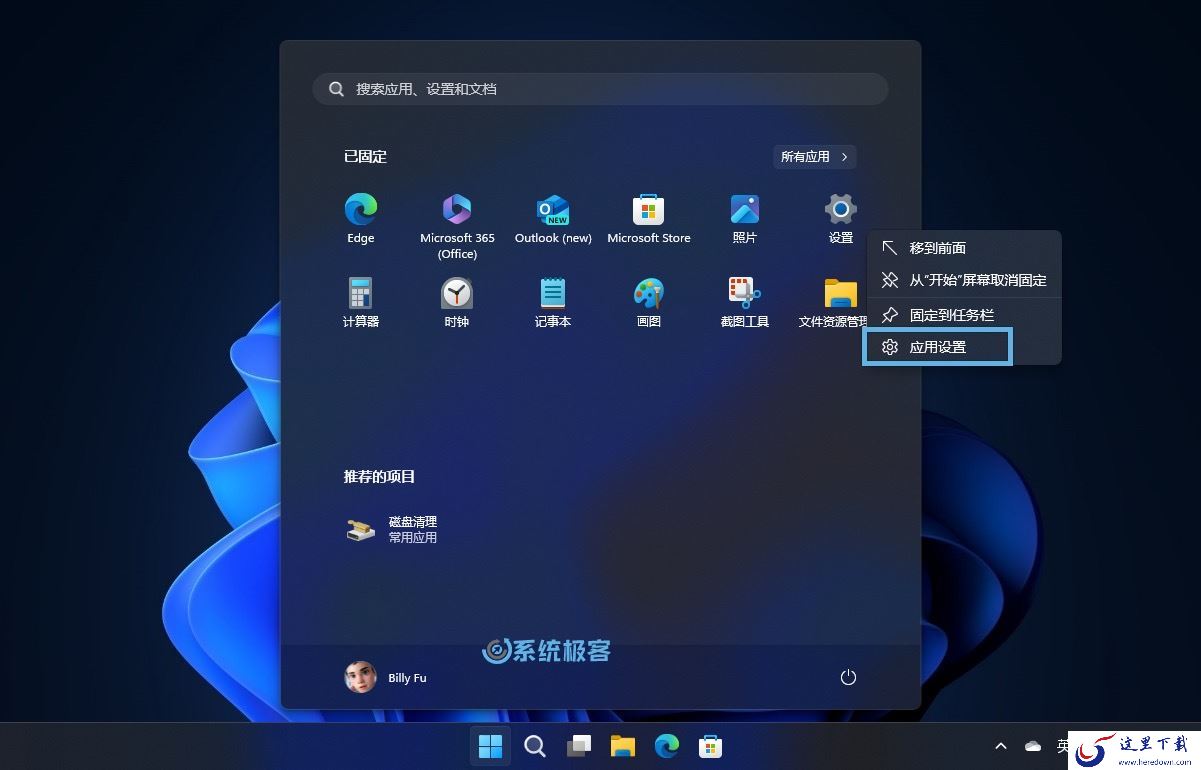The height and width of the screenshot is (770, 1201).
Task: Launch Microsoft 365 (Office) from pinned apps
Action: point(457,226)
